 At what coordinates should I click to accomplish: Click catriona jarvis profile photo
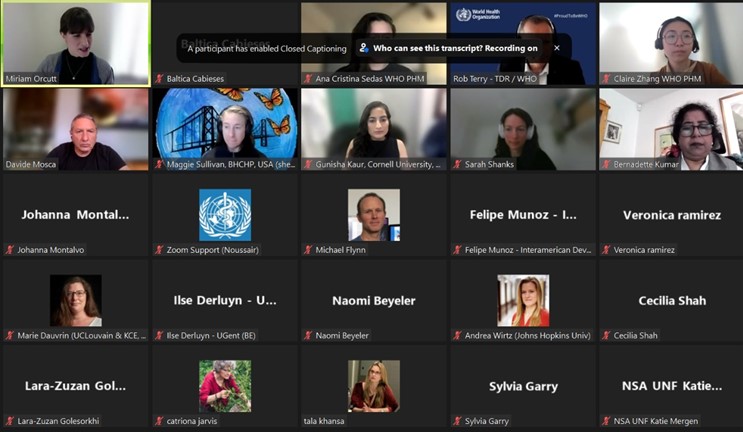pos(224,386)
